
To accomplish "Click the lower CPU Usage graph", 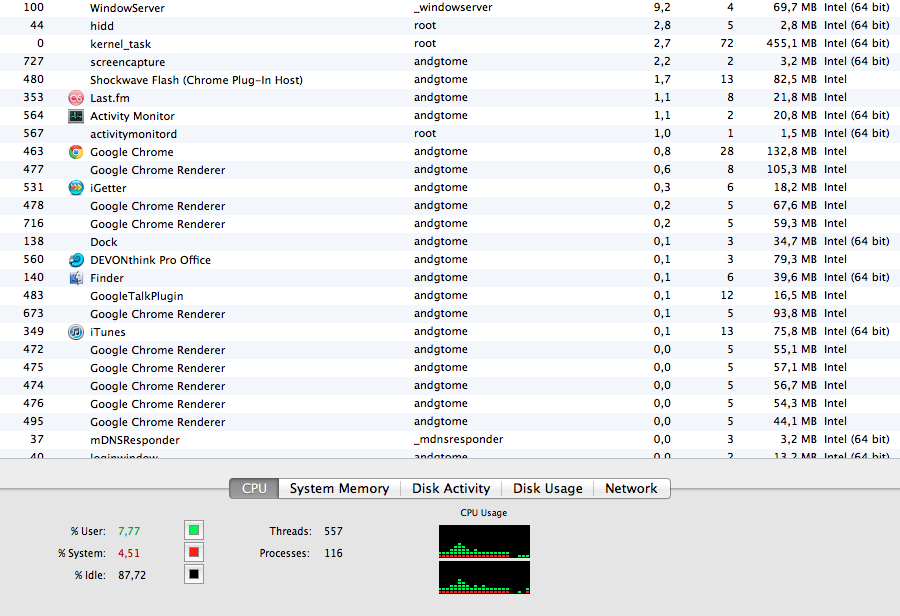I will [484, 578].
